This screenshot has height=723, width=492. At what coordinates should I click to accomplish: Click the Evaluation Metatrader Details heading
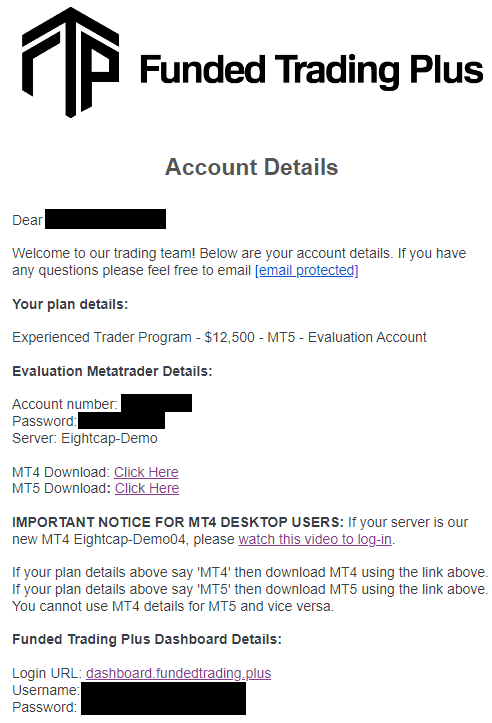(112, 371)
